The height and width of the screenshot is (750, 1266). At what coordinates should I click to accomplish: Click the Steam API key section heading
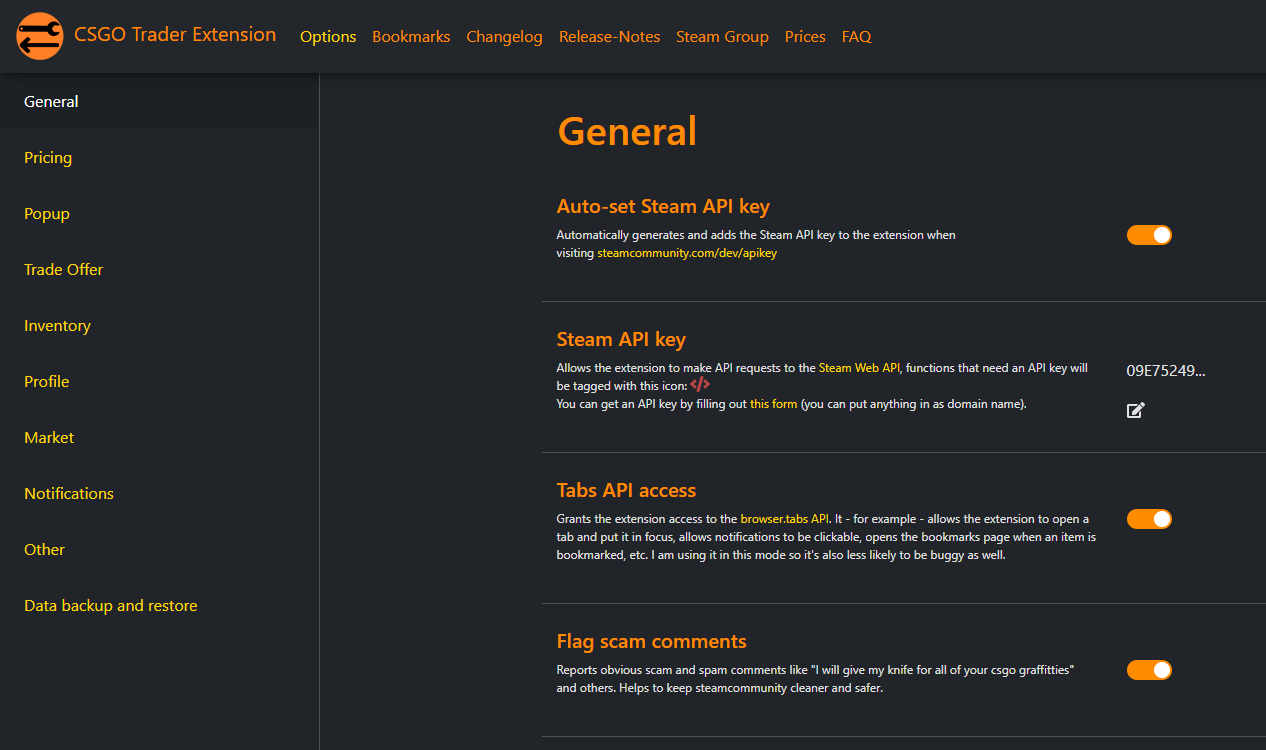tap(621, 340)
